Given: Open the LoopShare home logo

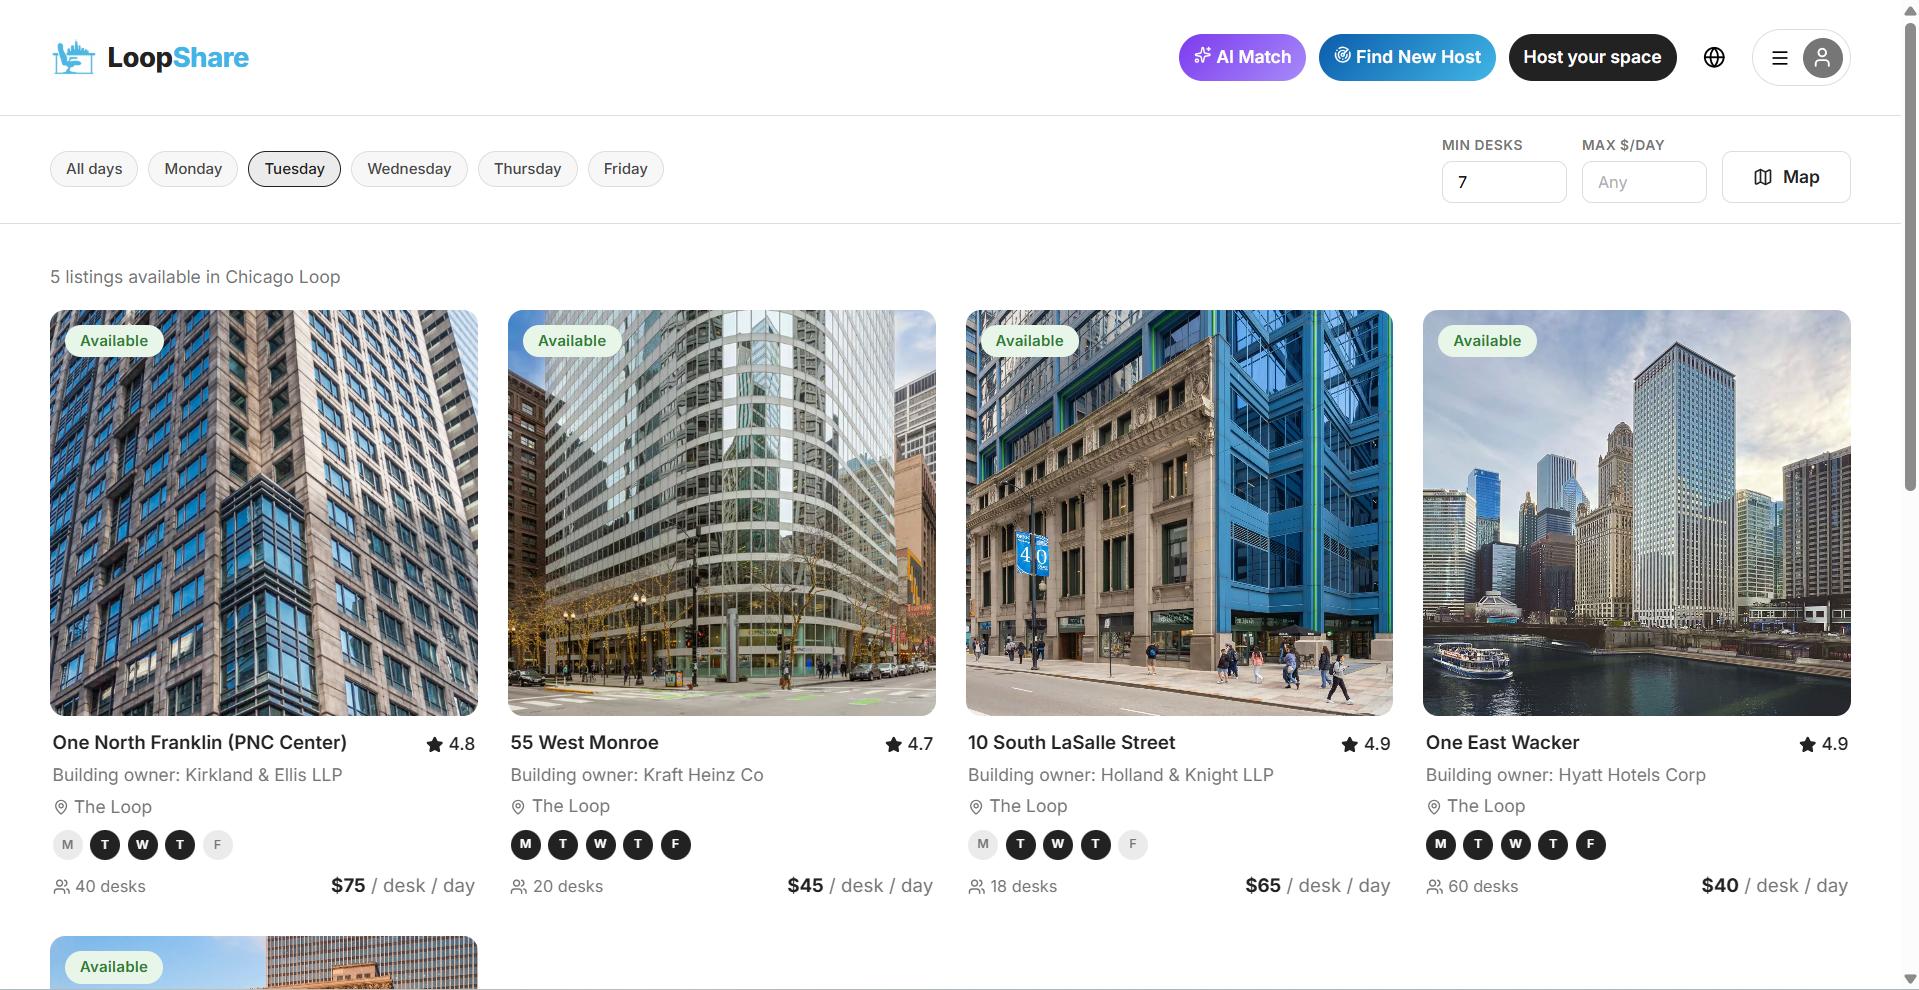Looking at the screenshot, I should [x=150, y=58].
